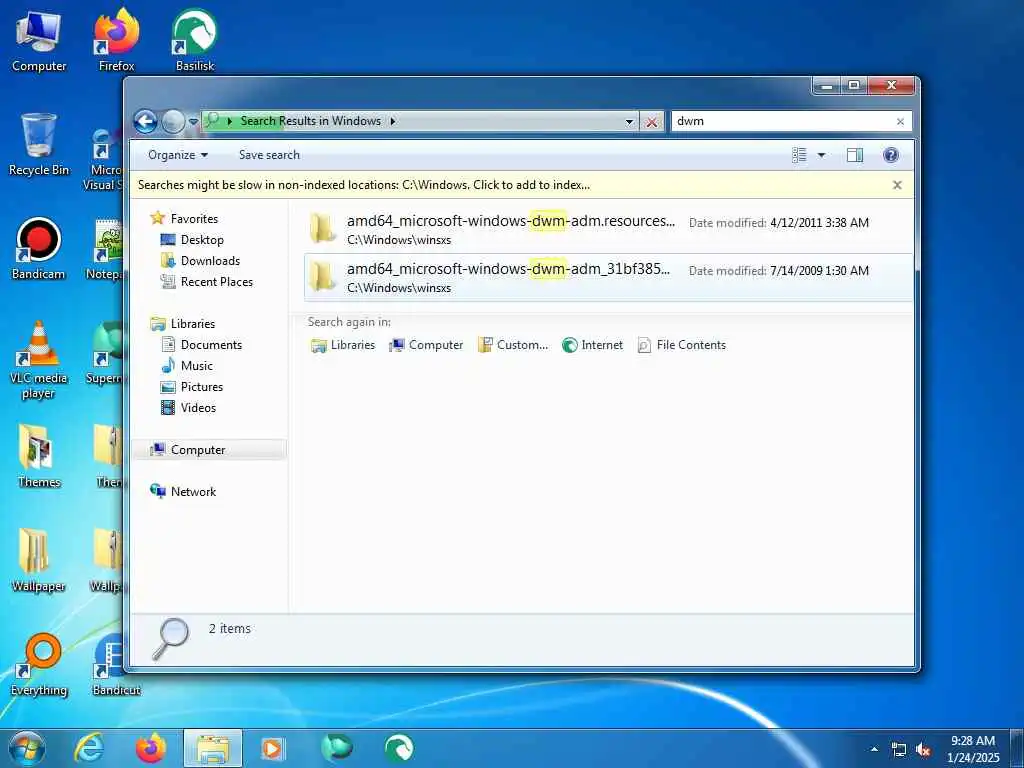
Task: Open the Organize menu
Action: pyautogui.click(x=178, y=155)
